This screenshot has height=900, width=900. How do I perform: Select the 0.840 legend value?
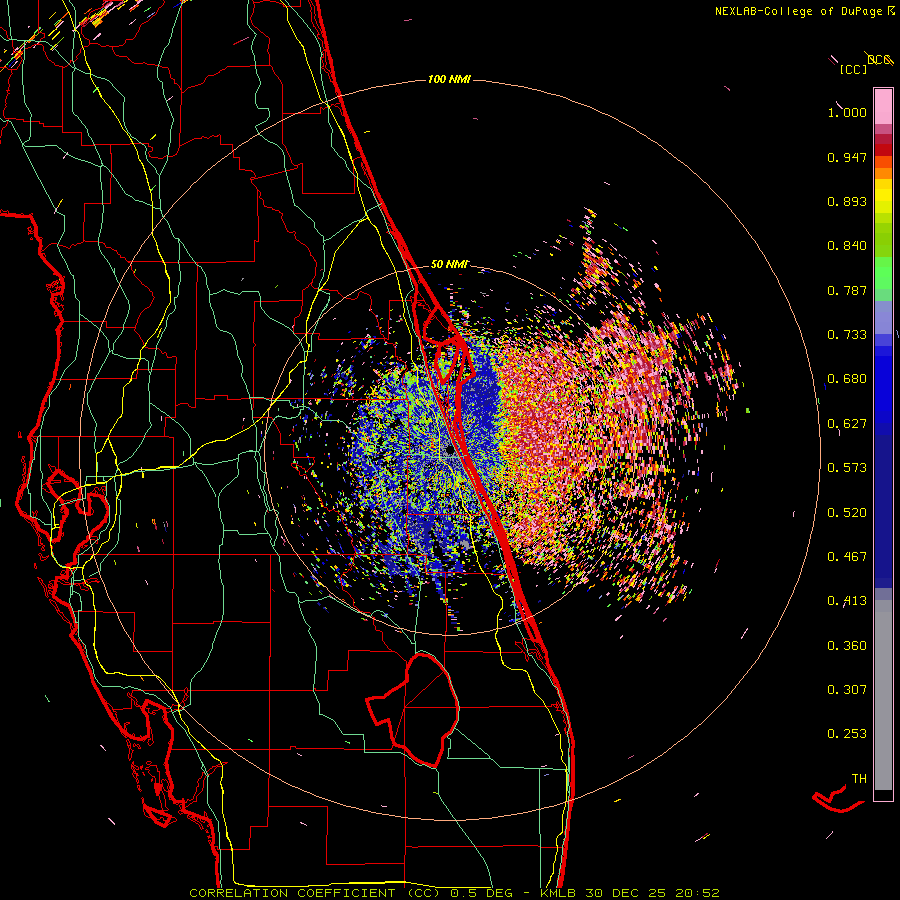(847, 246)
